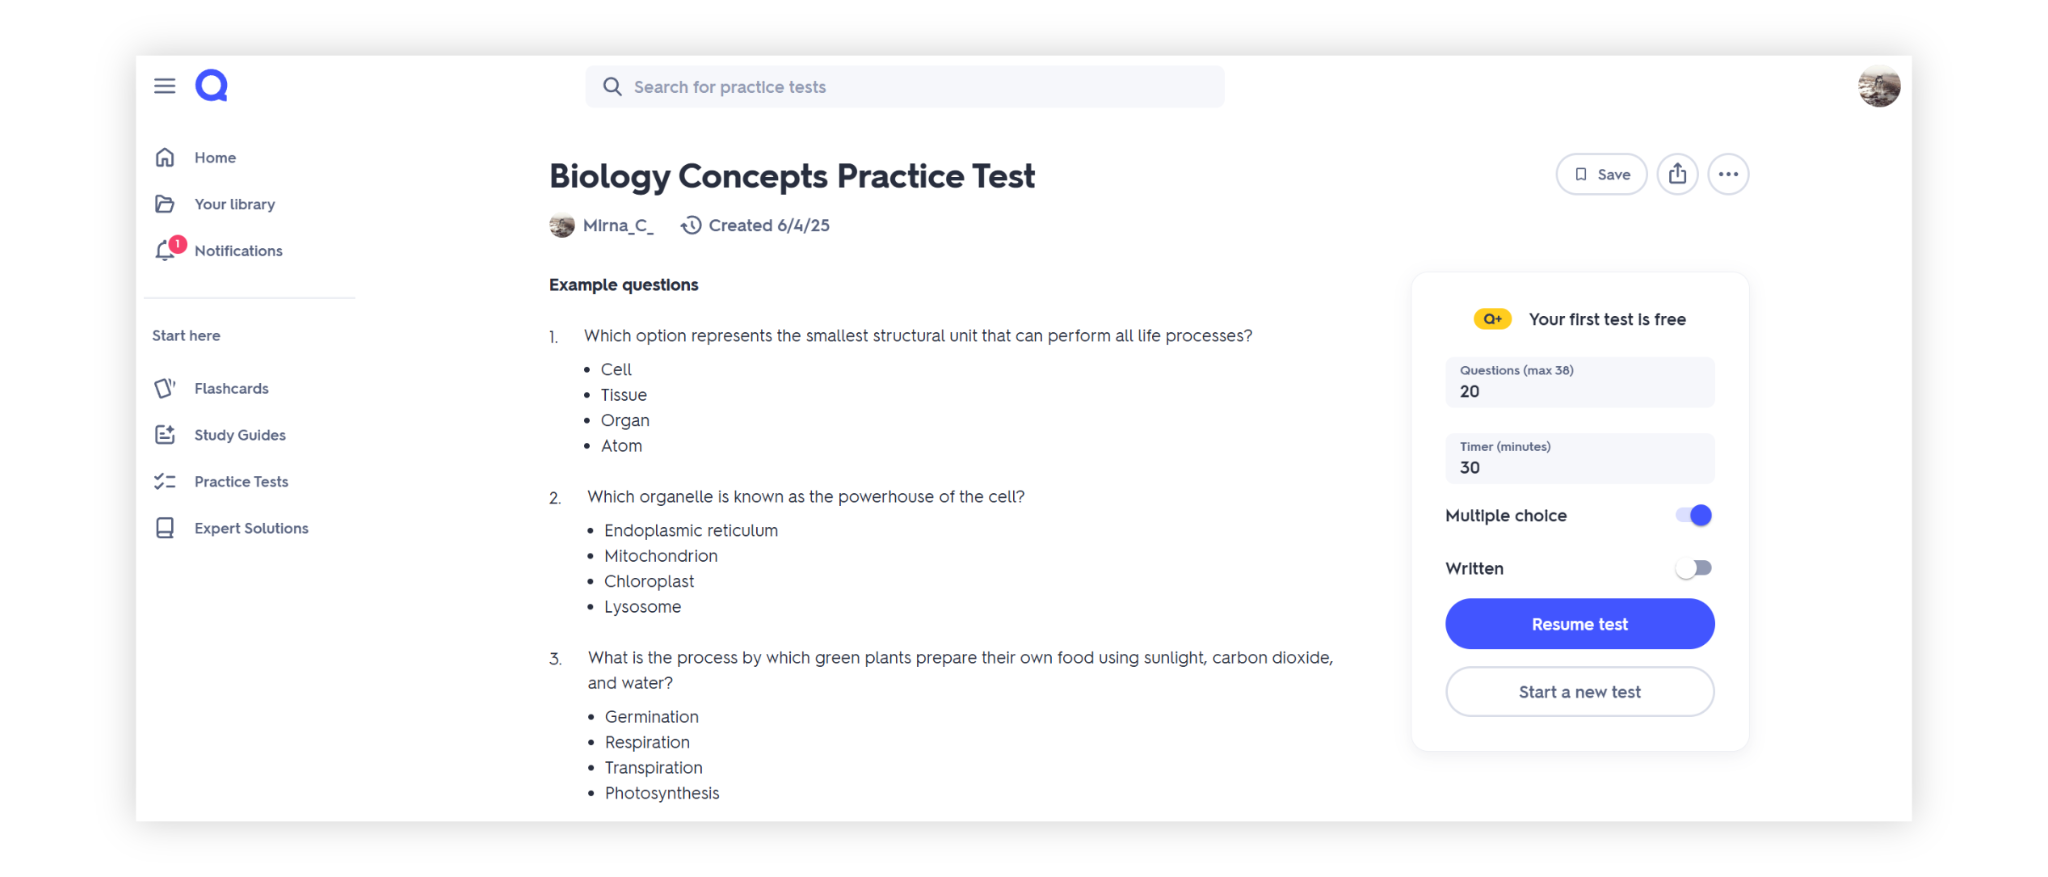Start a new test
The image size is (2048, 877).
coord(1579,691)
